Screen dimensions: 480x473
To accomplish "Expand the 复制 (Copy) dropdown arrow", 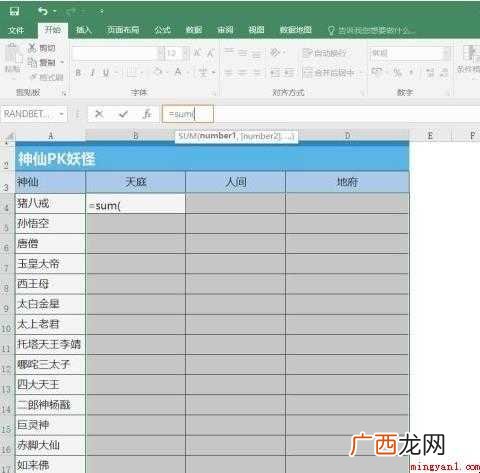I will [x=62, y=62].
